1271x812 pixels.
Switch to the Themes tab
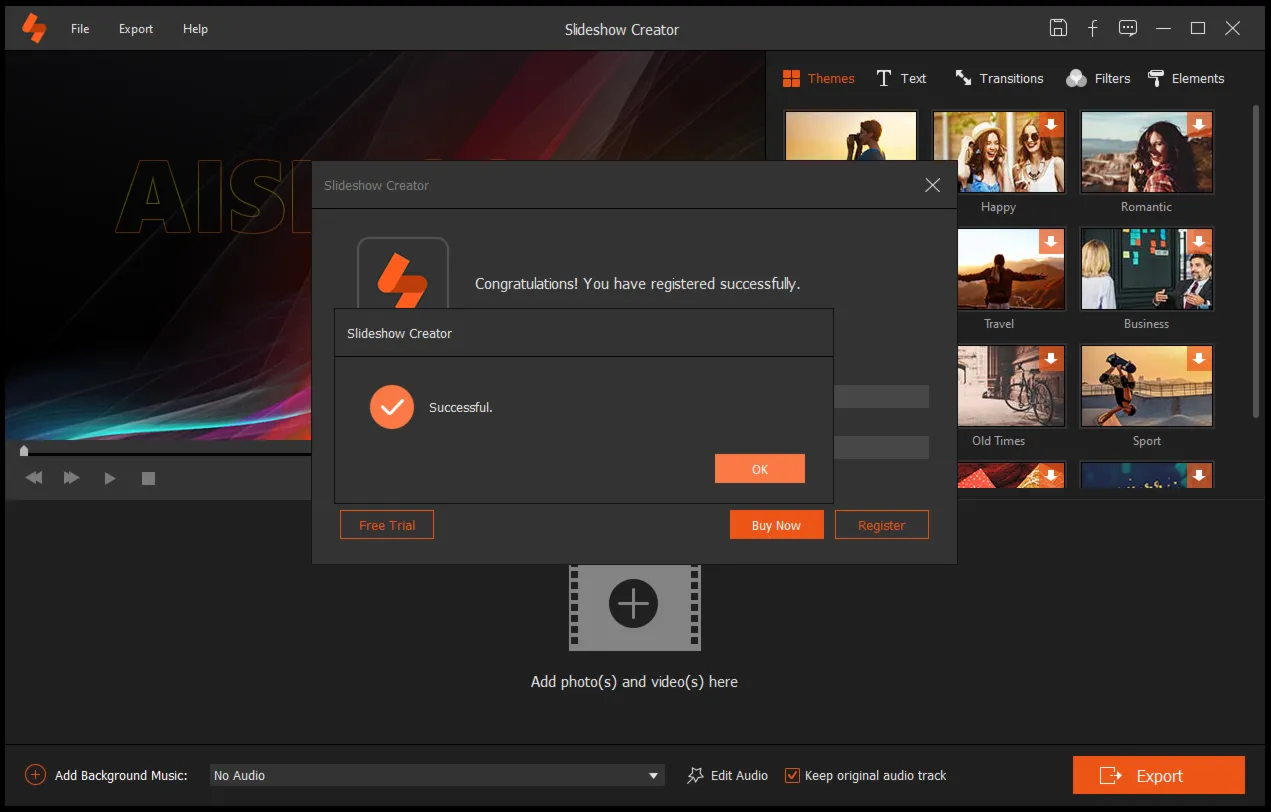[x=819, y=78]
